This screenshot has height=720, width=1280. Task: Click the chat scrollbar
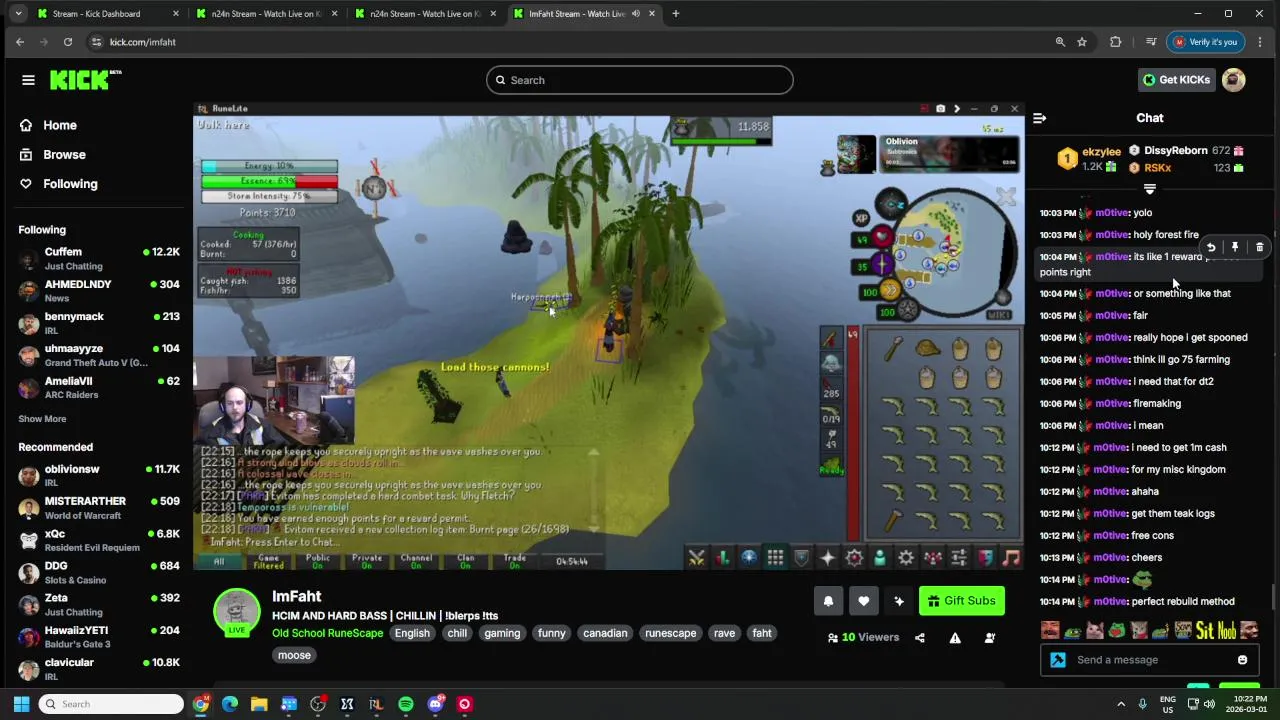pos(1273,596)
